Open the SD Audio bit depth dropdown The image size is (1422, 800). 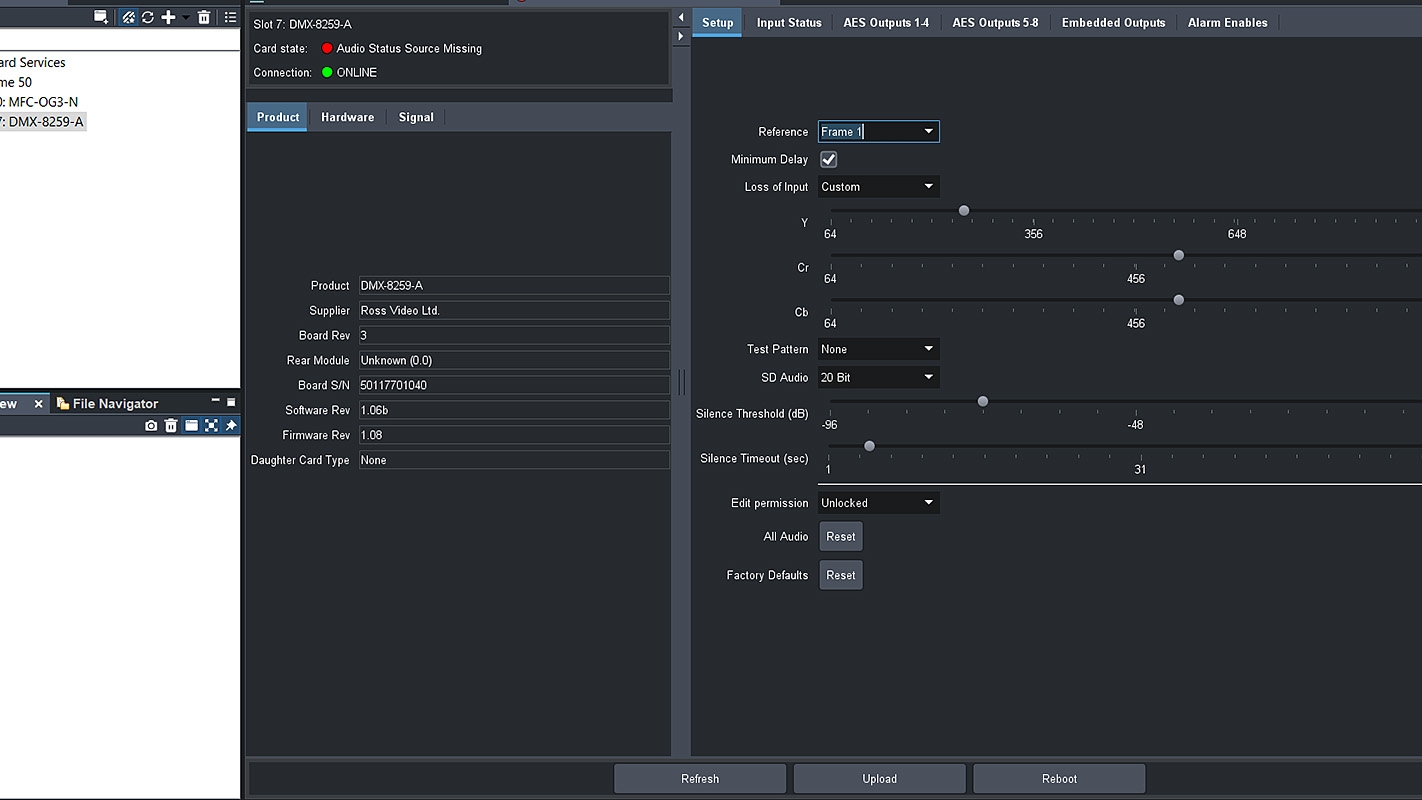click(878, 378)
